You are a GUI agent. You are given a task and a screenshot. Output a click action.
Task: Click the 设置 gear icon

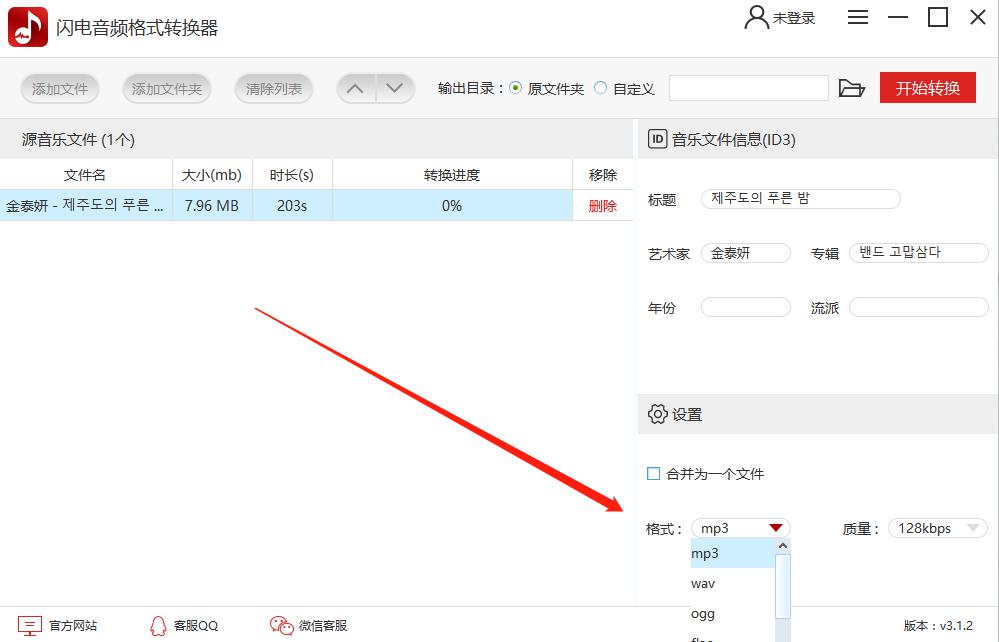coord(657,414)
